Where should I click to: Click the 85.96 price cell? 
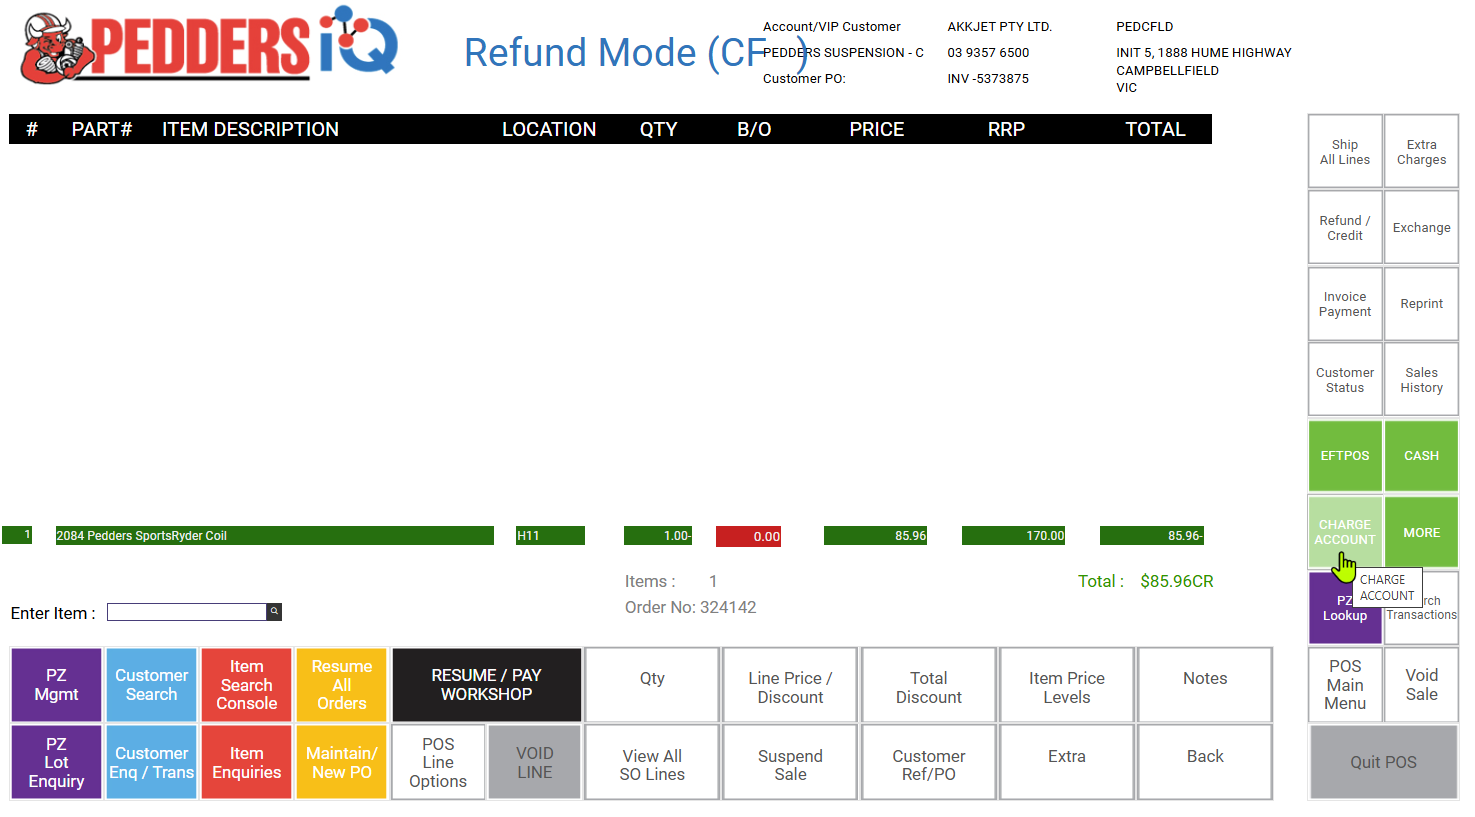tap(875, 536)
